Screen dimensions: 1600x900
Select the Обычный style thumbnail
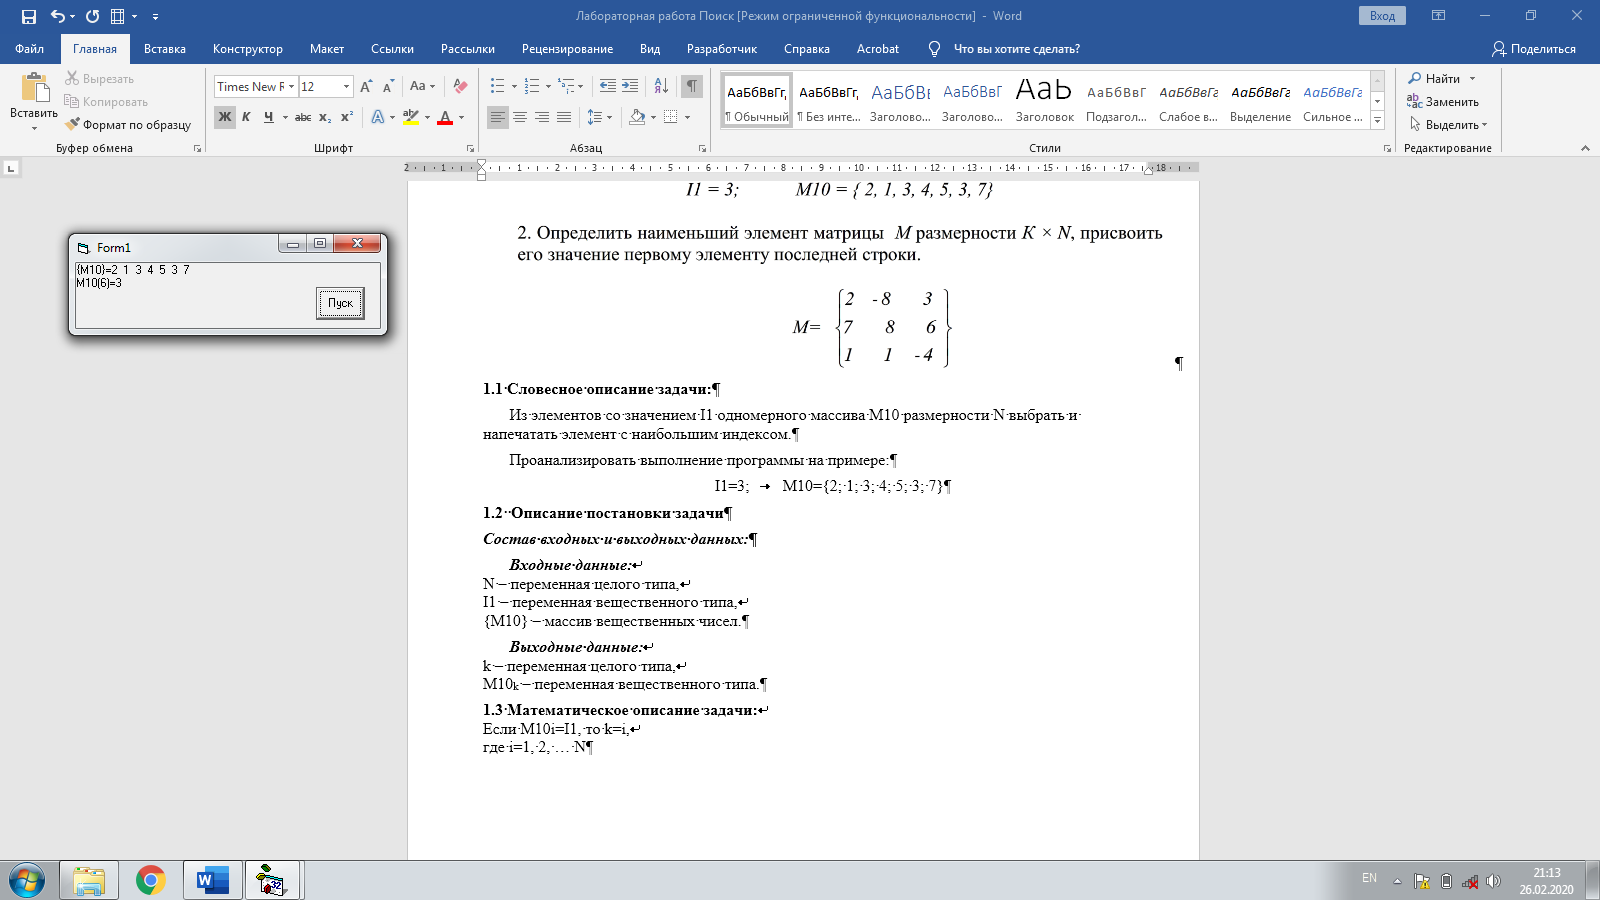pyautogui.click(x=757, y=98)
